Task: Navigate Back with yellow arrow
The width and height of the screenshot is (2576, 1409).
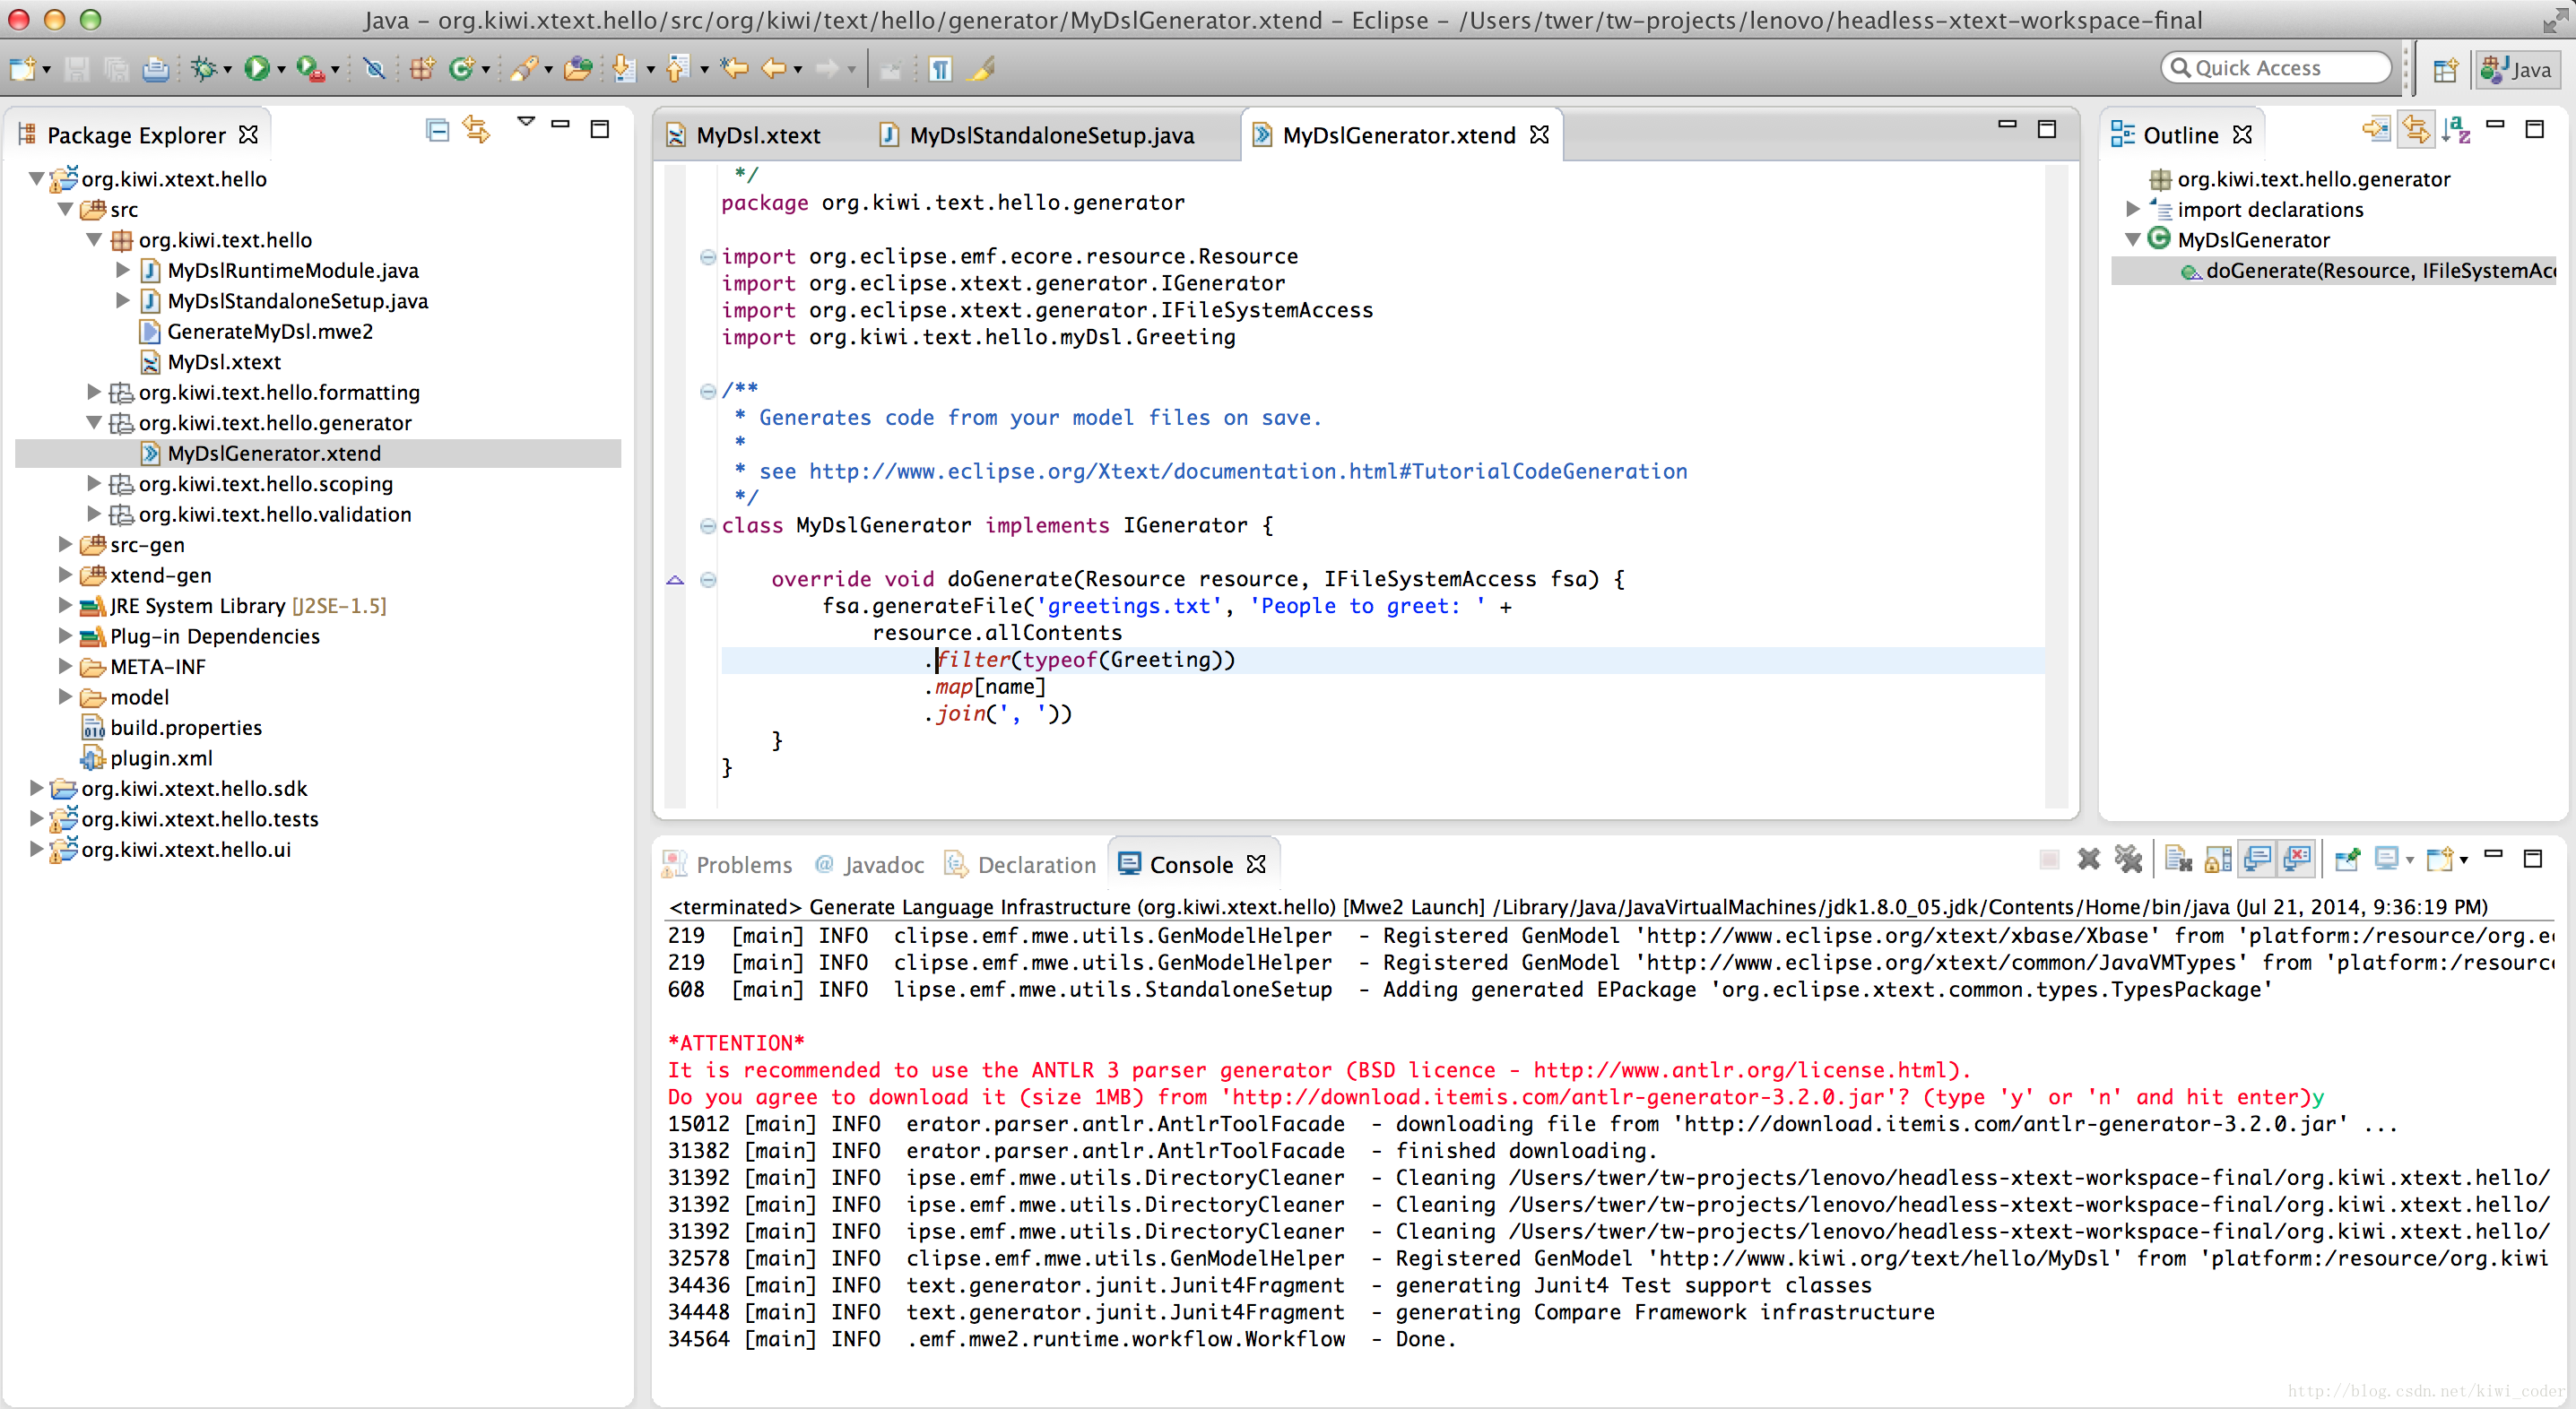Action: click(x=774, y=69)
